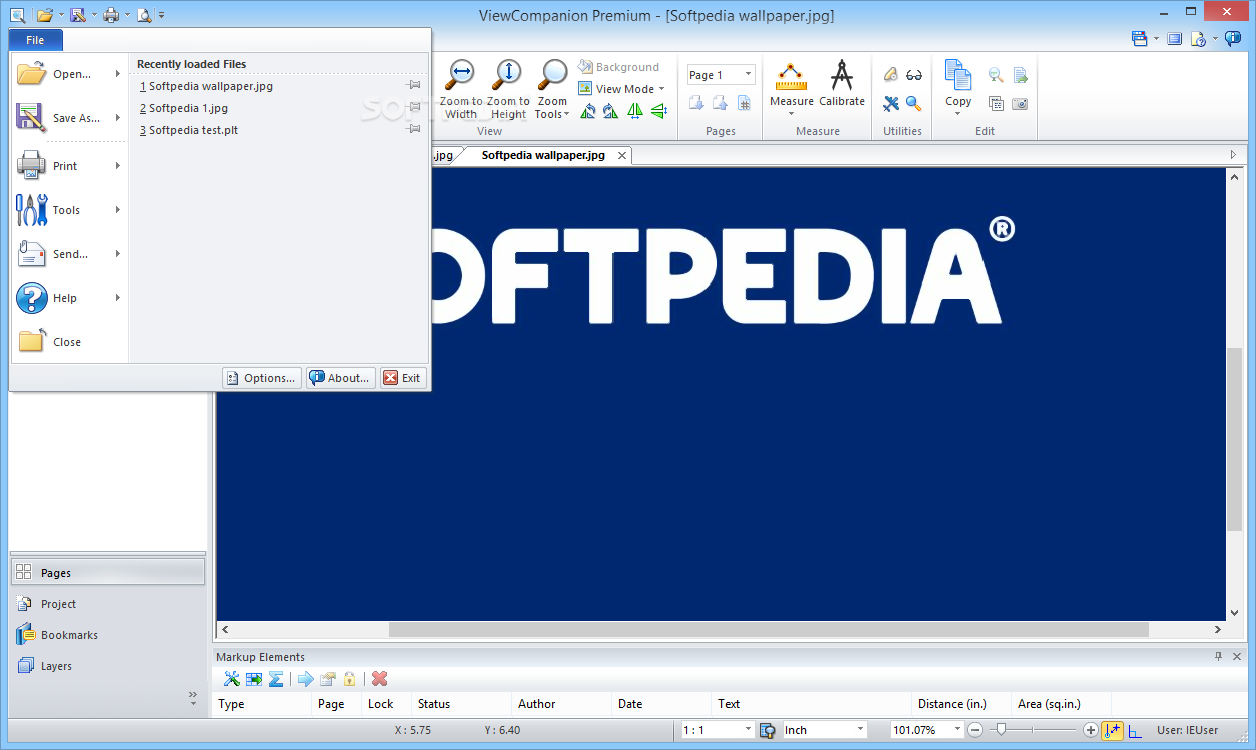Click the padlock icon in Markup Elements
The image size is (1256, 750).
click(349, 679)
